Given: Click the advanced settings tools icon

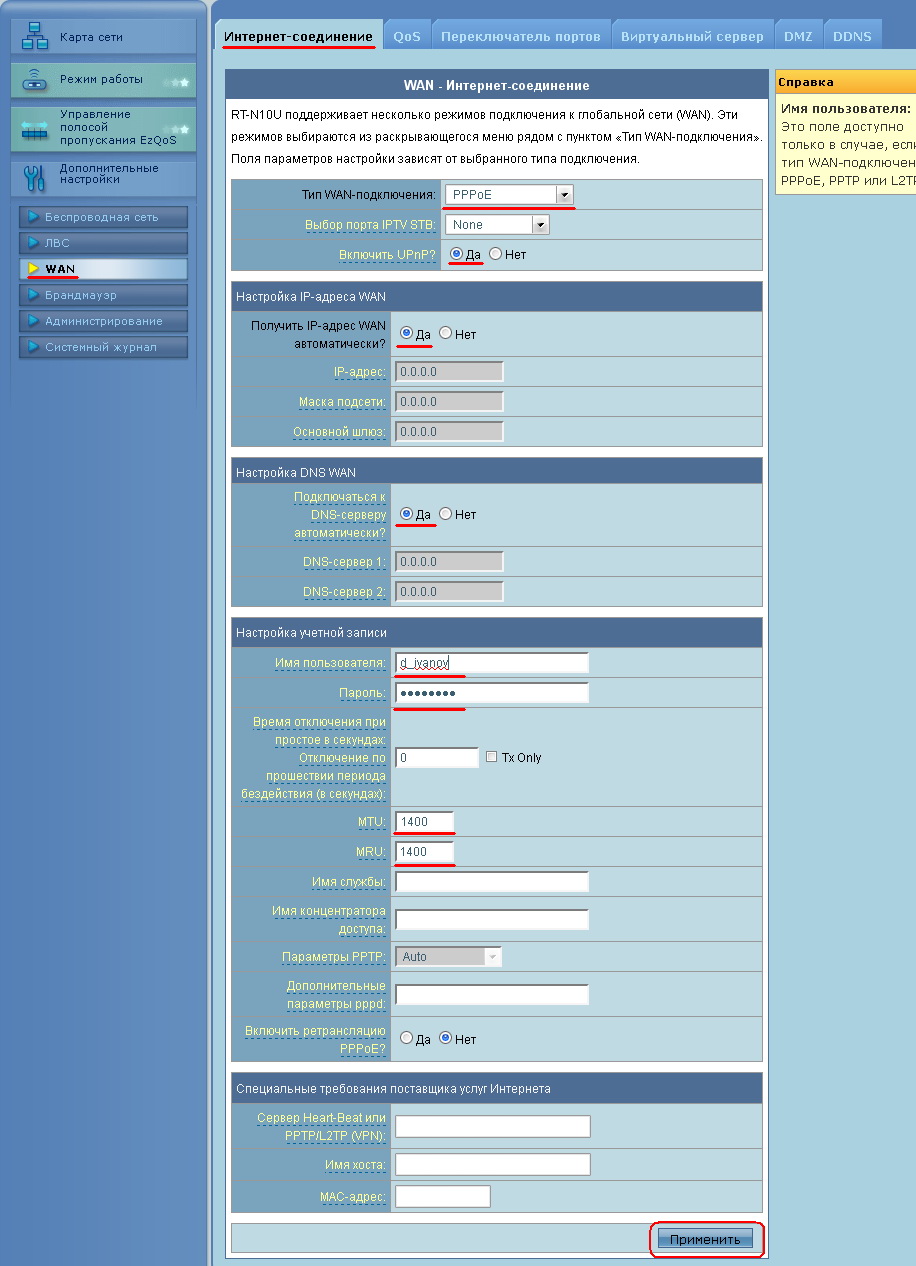Looking at the screenshot, I should [x=34, y=176].
